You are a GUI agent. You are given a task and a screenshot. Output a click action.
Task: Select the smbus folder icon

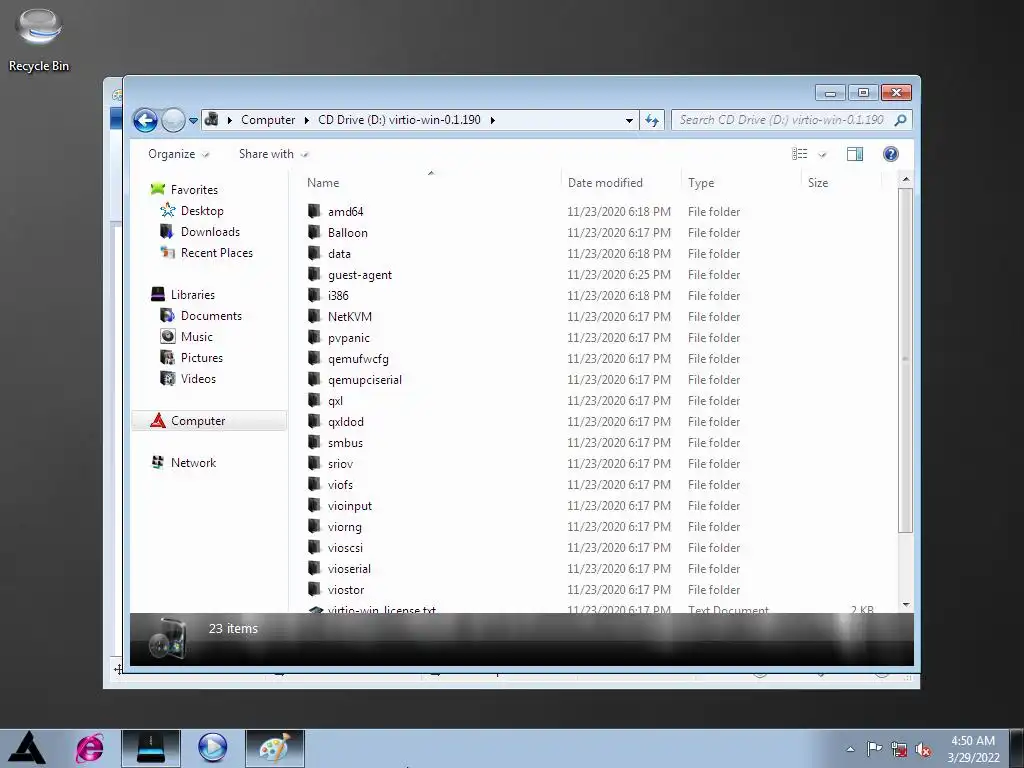[315, 442]
